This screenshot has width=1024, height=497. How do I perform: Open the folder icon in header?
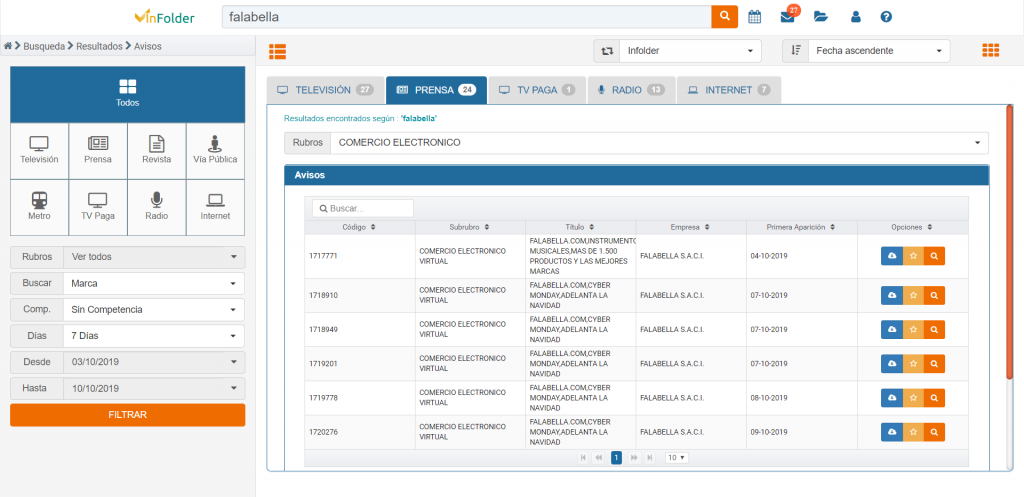tap(821, 17)
